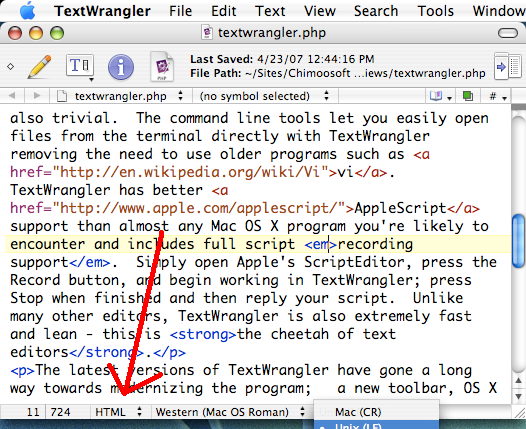Go to previous document arrow
The width and height of the screenshot is (526, 429).
pos(12,96)
